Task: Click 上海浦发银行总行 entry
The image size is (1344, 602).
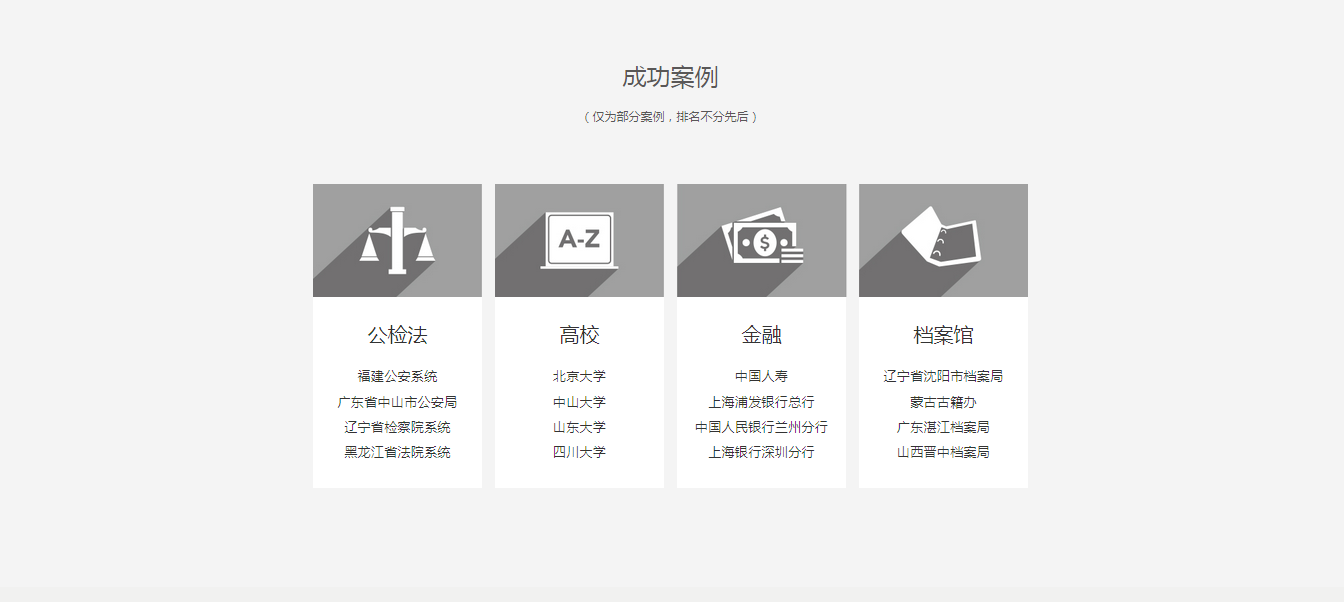Action: [761, 402]
